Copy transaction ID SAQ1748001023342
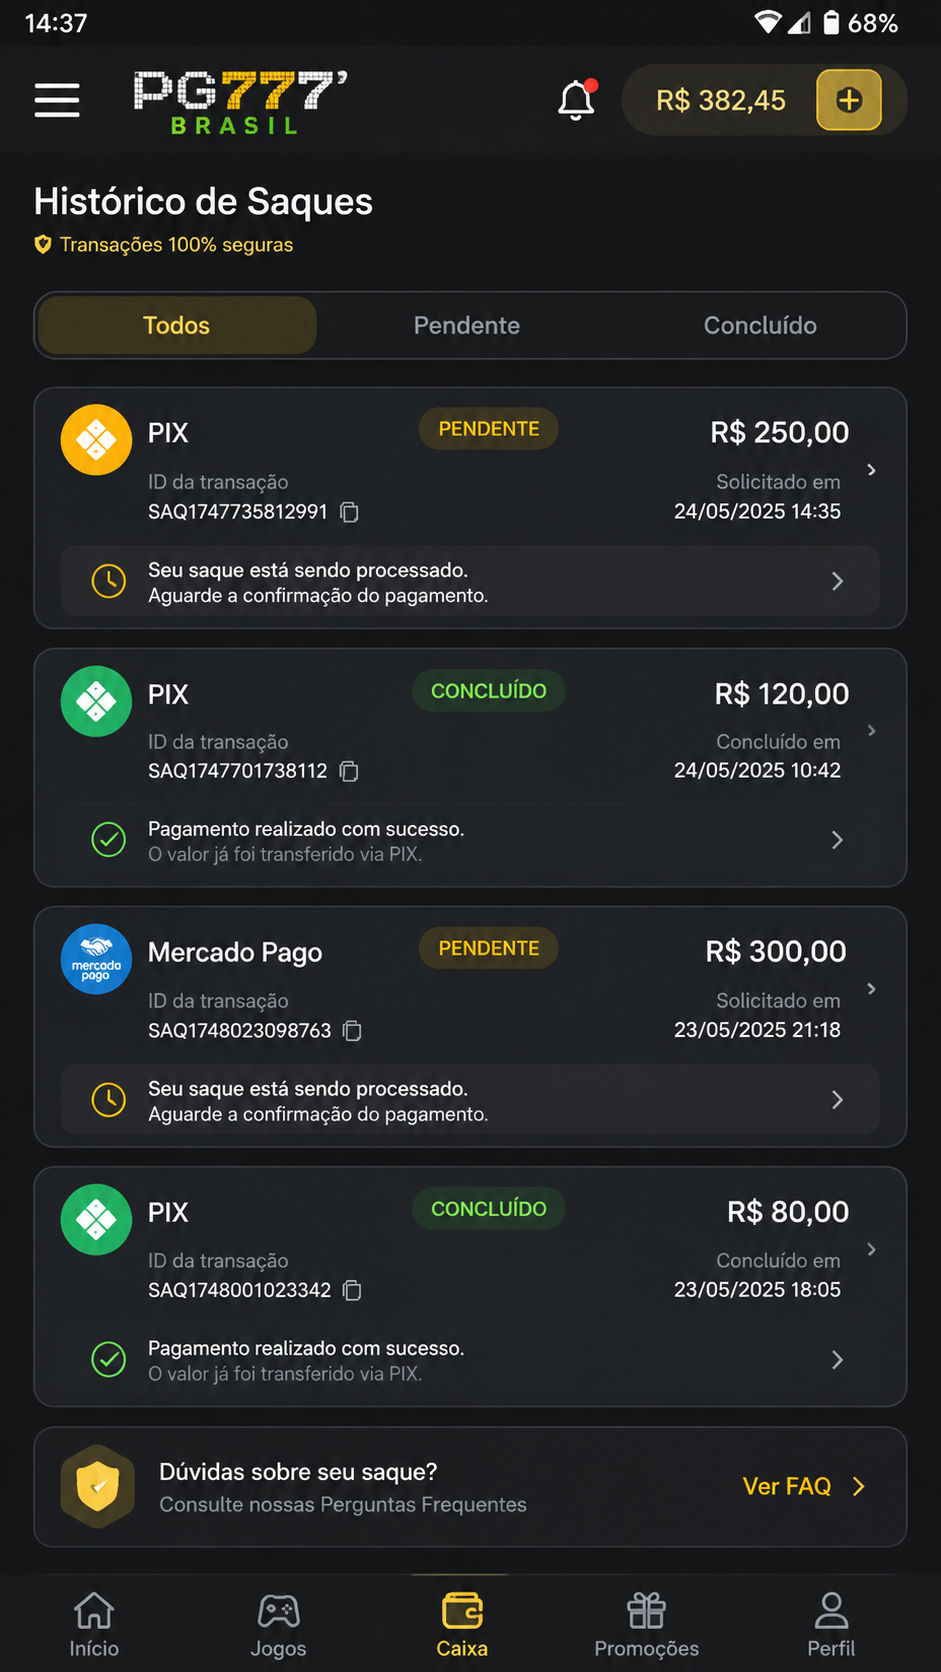Screen dimensions: 941x1672 tap(352, 1290)
